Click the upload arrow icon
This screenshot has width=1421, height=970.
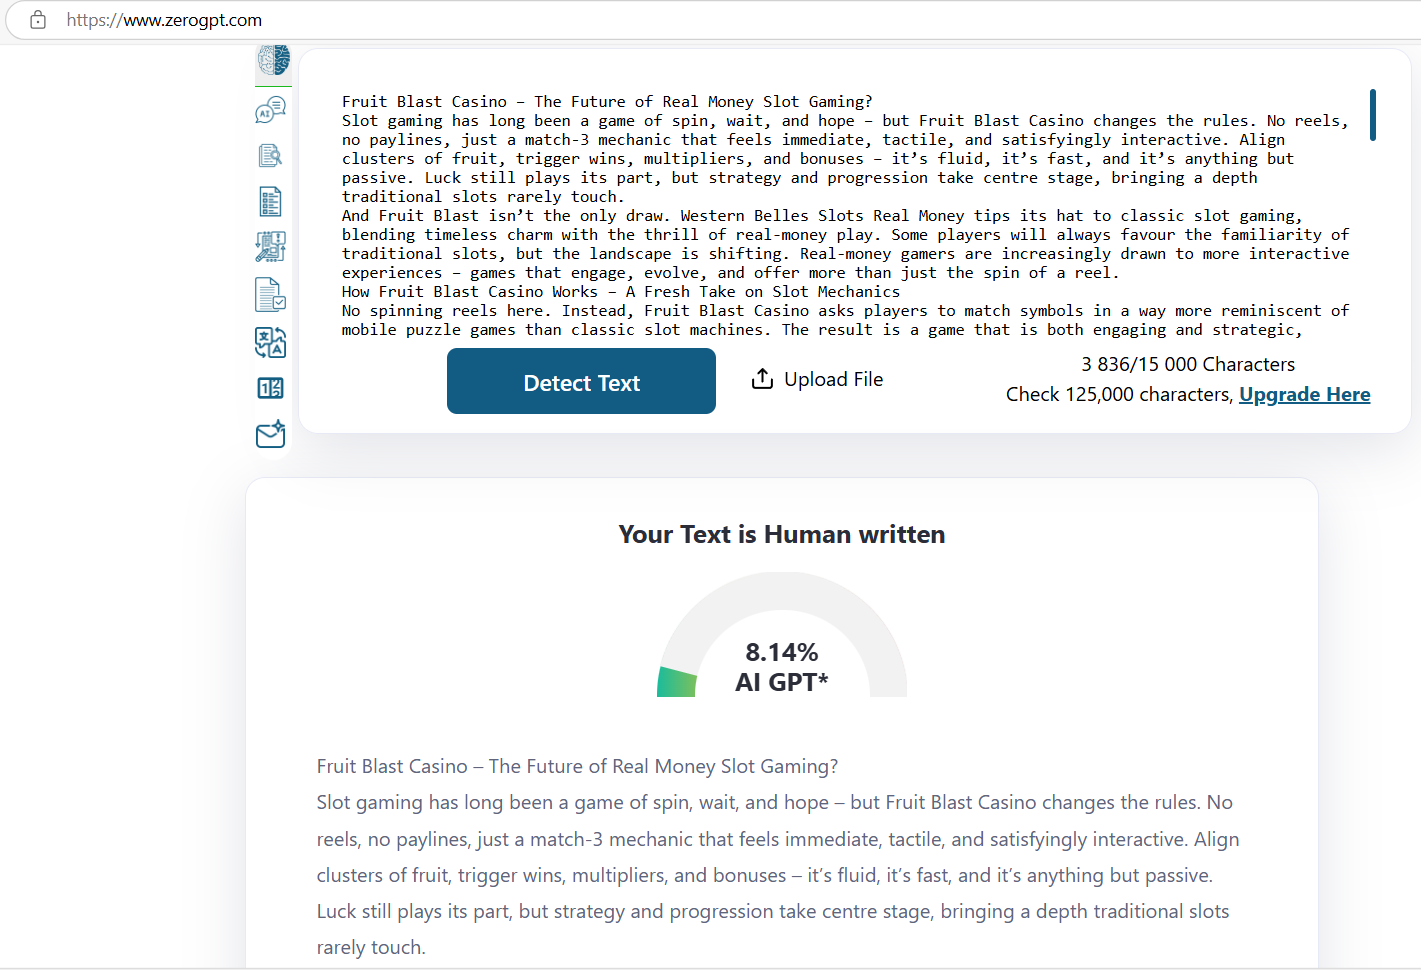click(x=762, y=379)
